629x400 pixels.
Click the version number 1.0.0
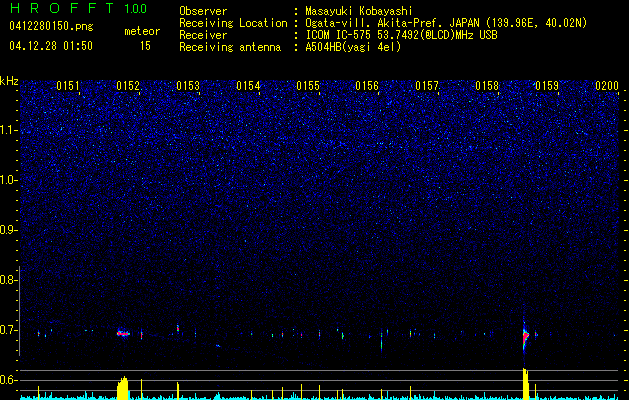coord(135,9)
